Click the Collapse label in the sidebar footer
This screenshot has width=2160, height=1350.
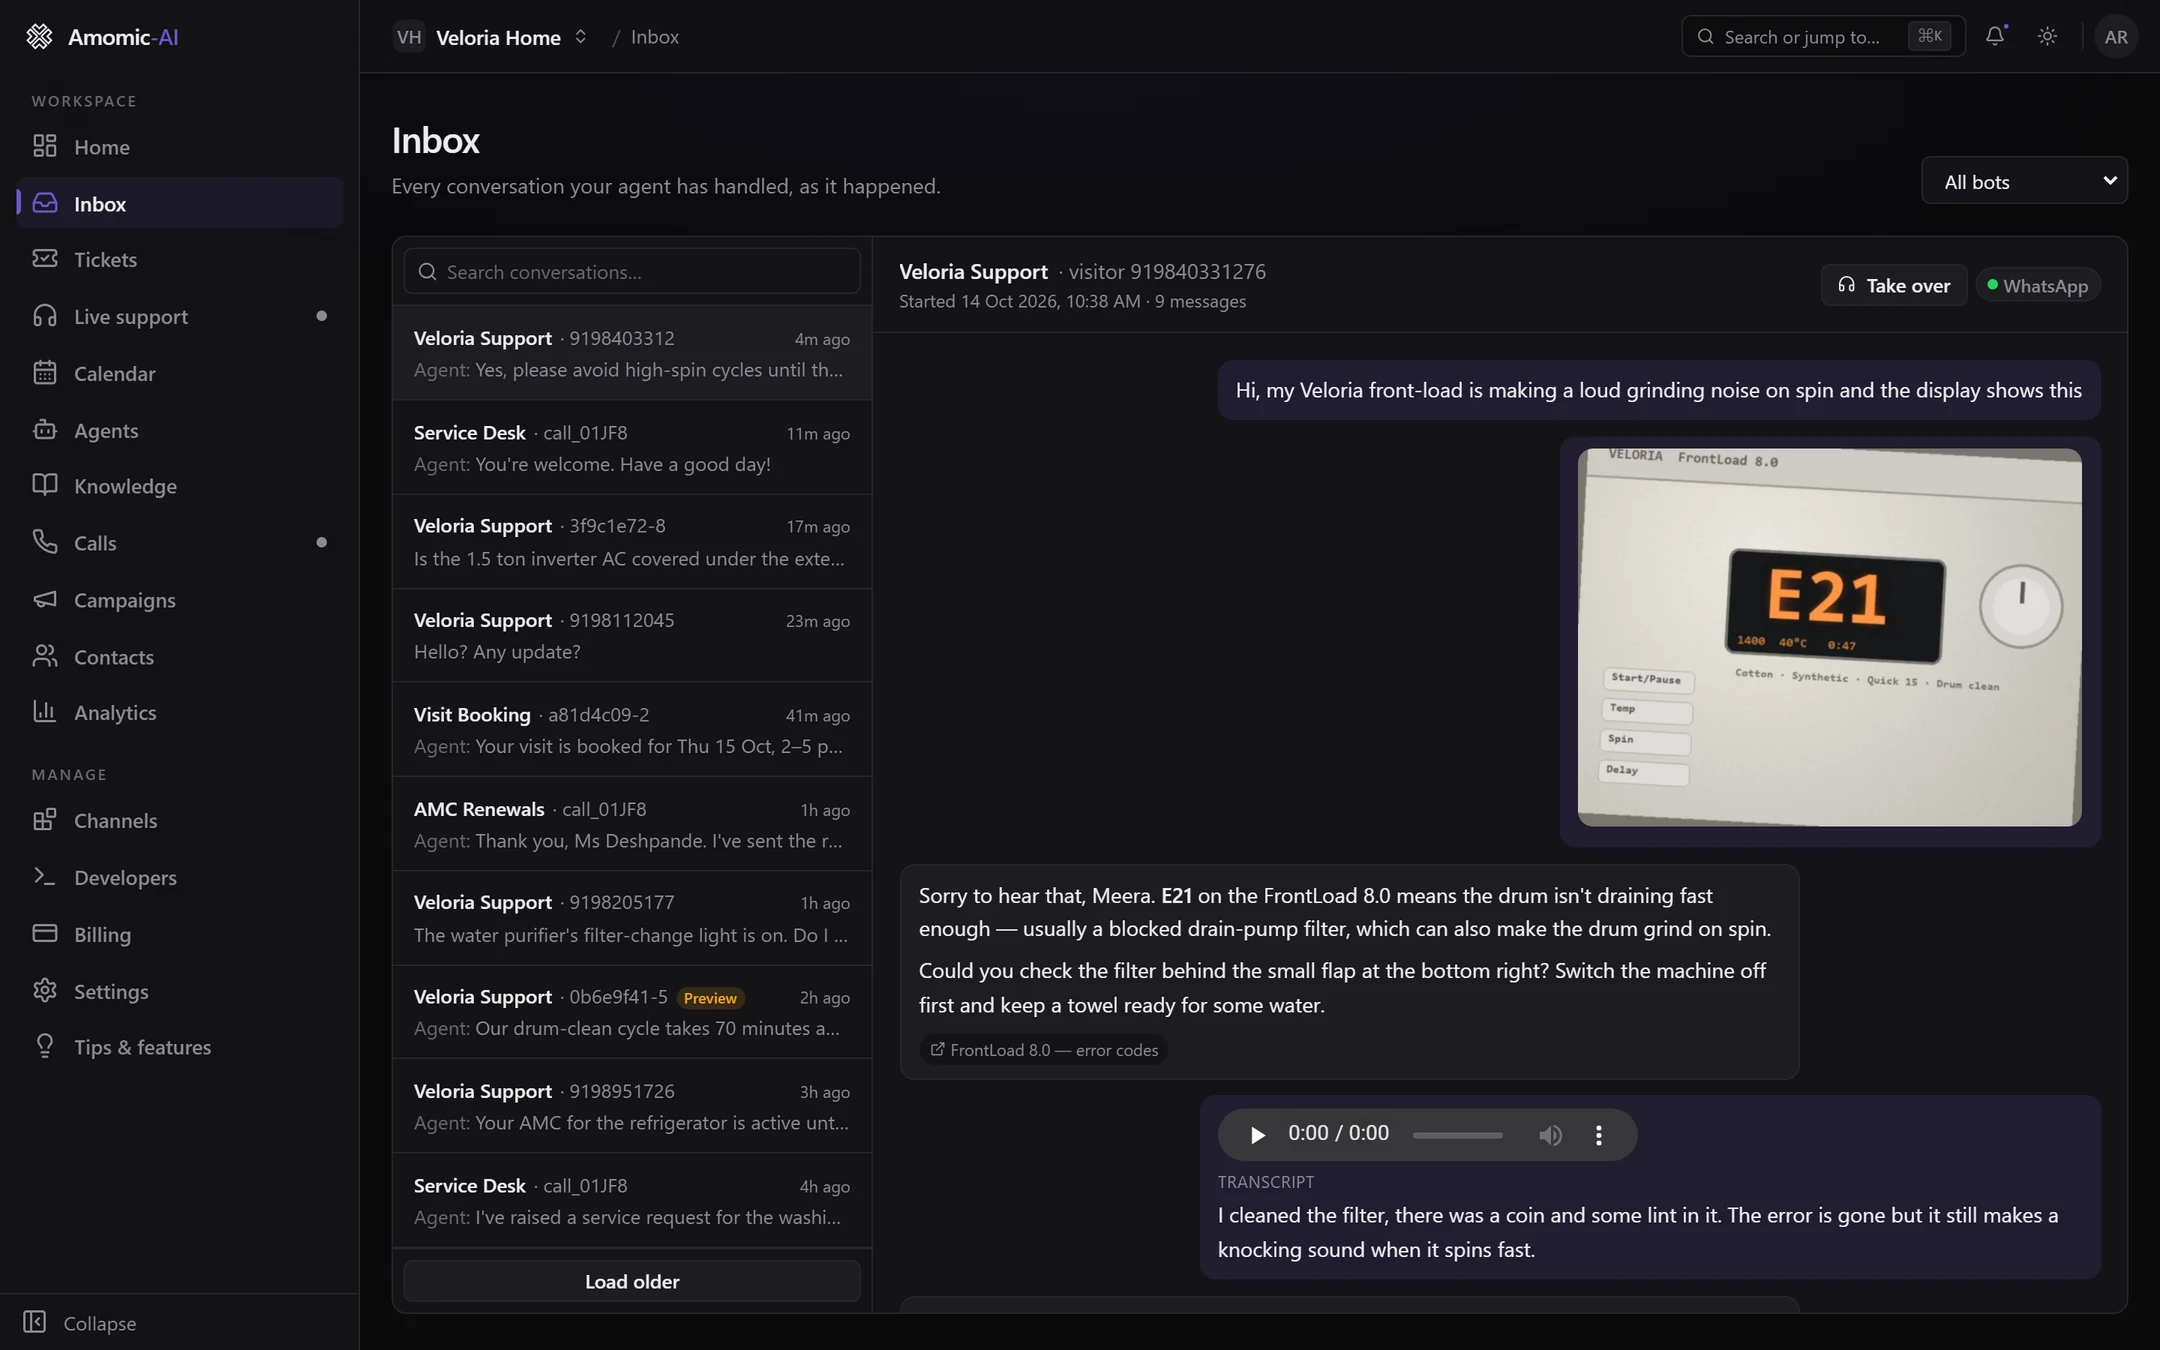[x=100, y=1322]
